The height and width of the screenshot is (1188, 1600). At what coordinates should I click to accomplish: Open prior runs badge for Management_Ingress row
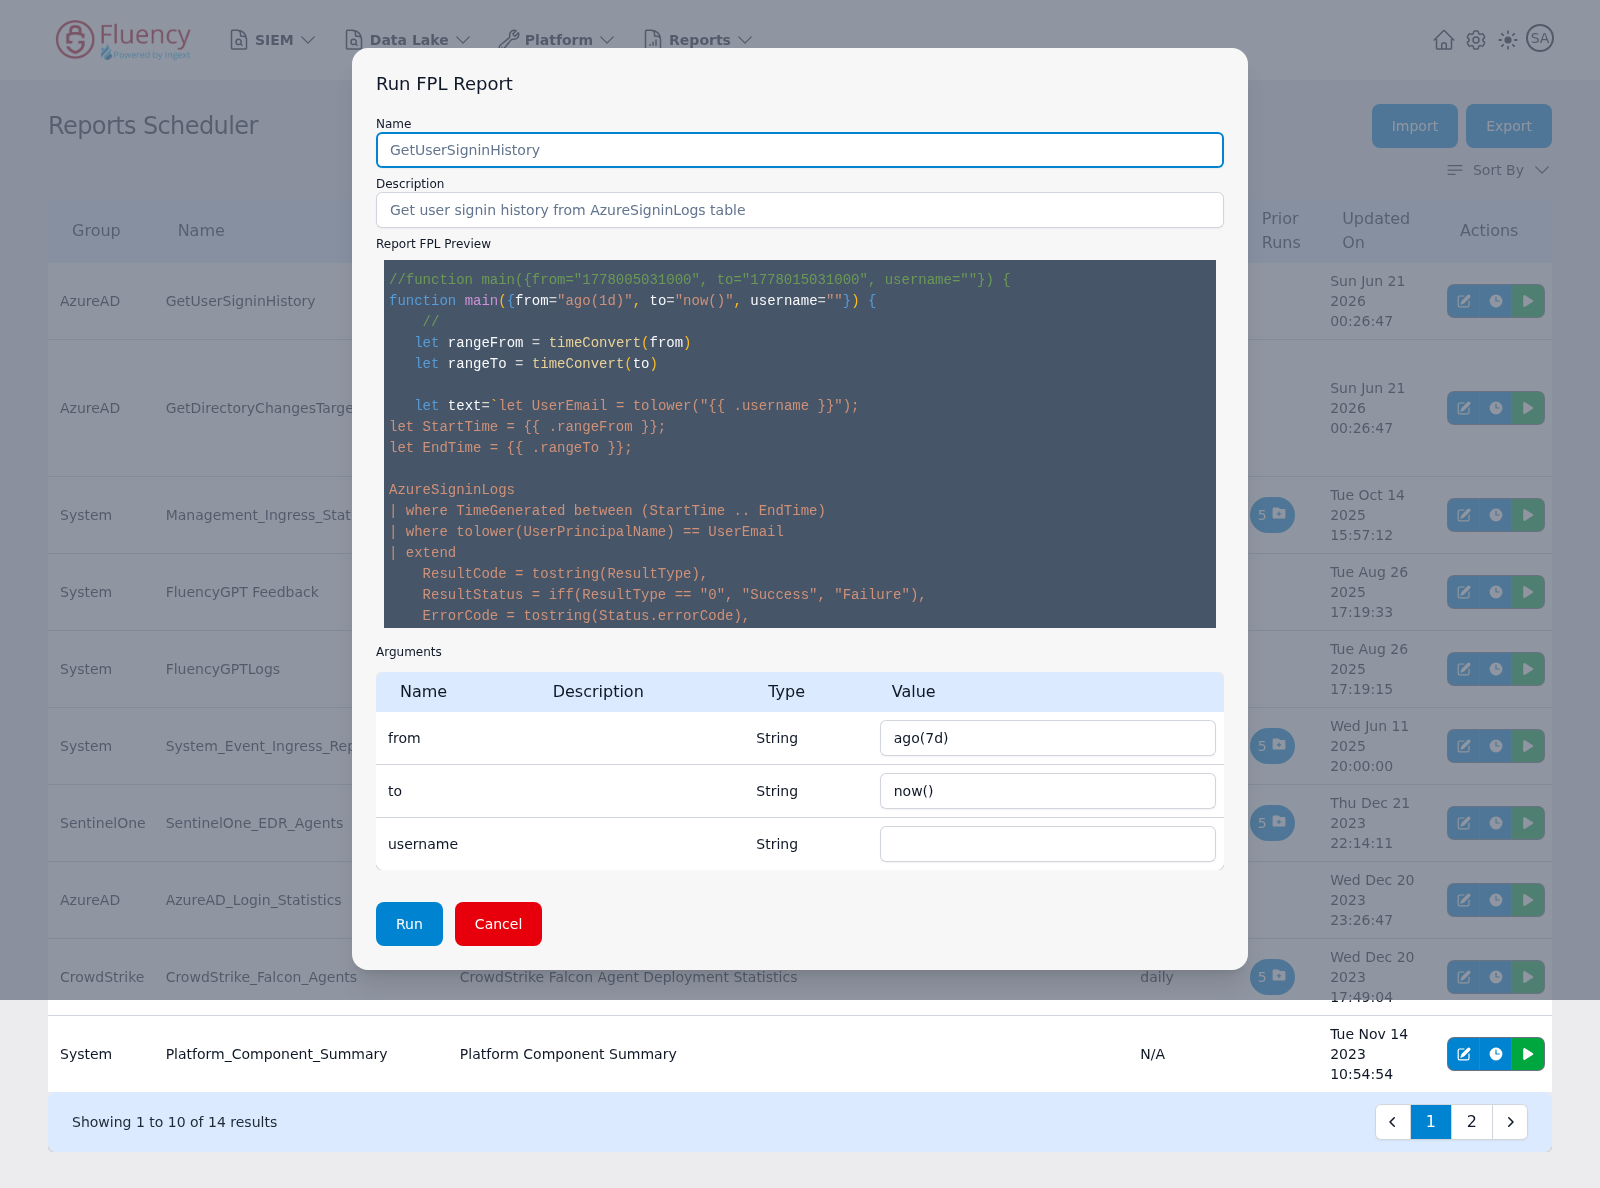point(1272,515)
